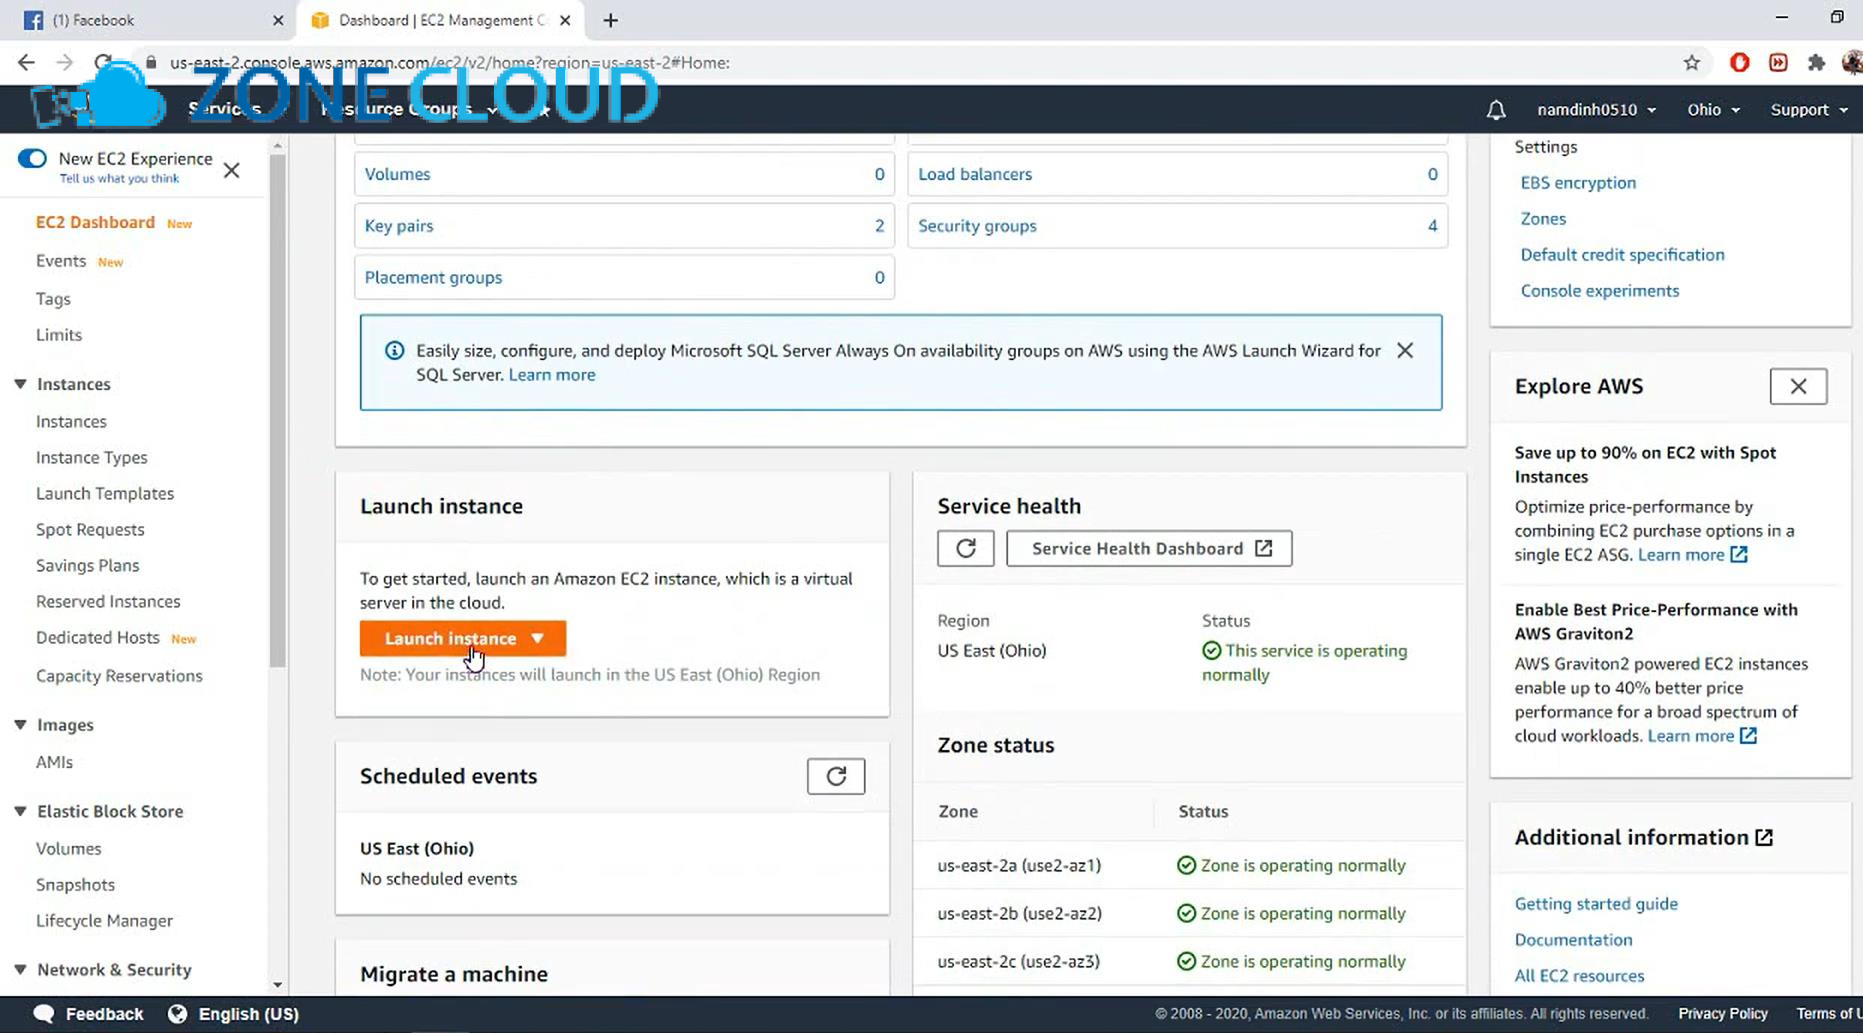
Task: Open the browser extensions puzzle icon
Action: coord(1816,63)
